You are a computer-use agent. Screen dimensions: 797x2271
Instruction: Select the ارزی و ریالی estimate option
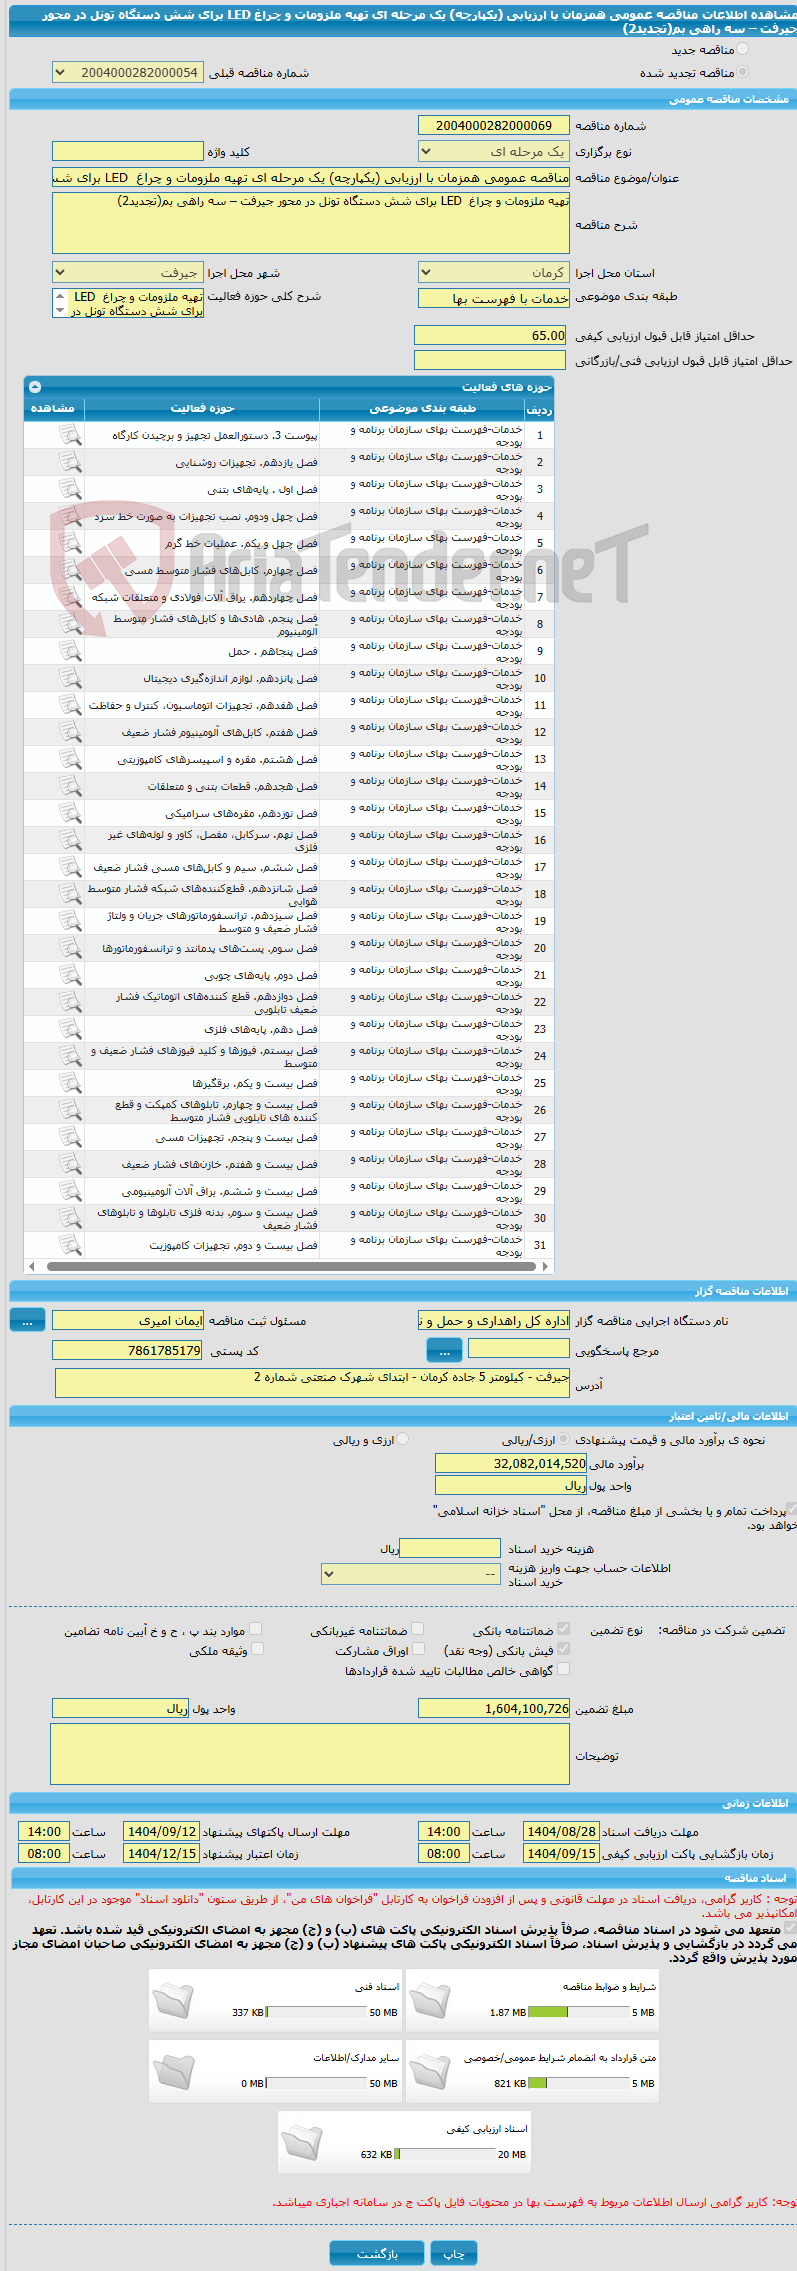pos(403,1439)
